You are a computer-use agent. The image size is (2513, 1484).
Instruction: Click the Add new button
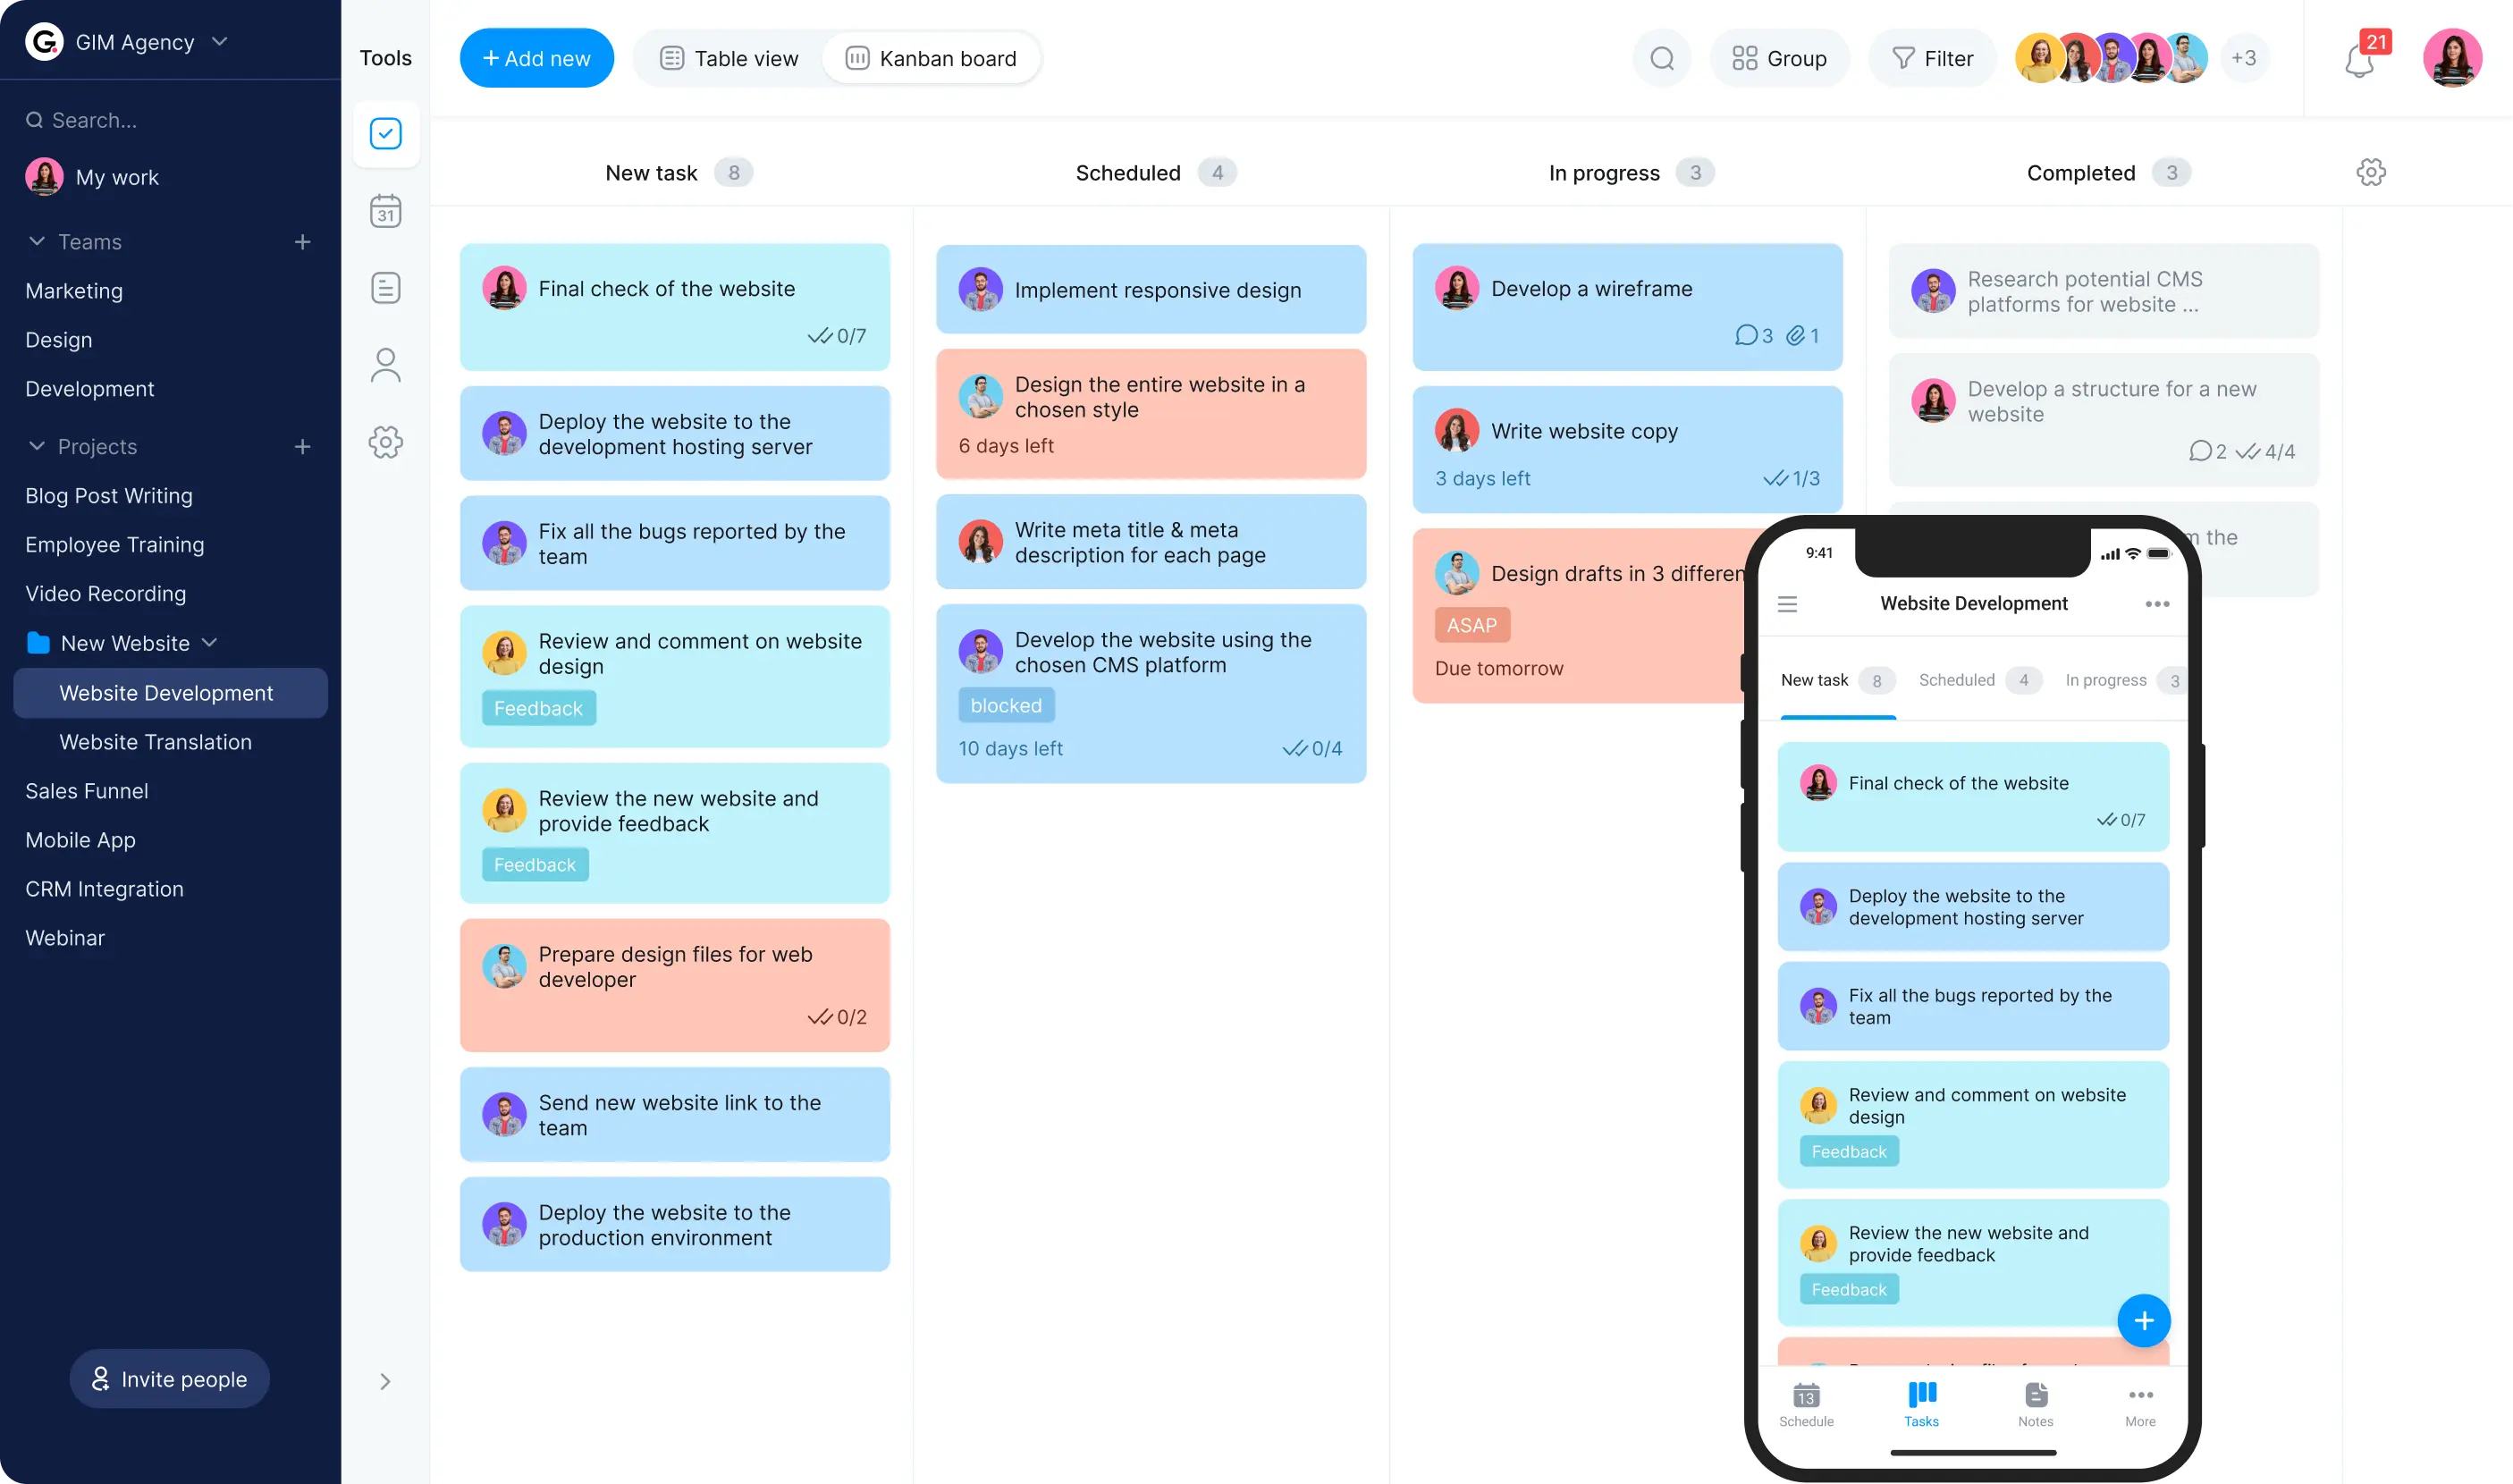coord(535,58)
